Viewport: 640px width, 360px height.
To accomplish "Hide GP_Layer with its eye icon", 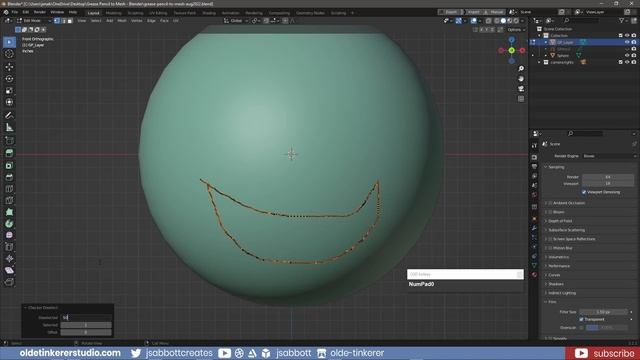I will click(627, 42).
